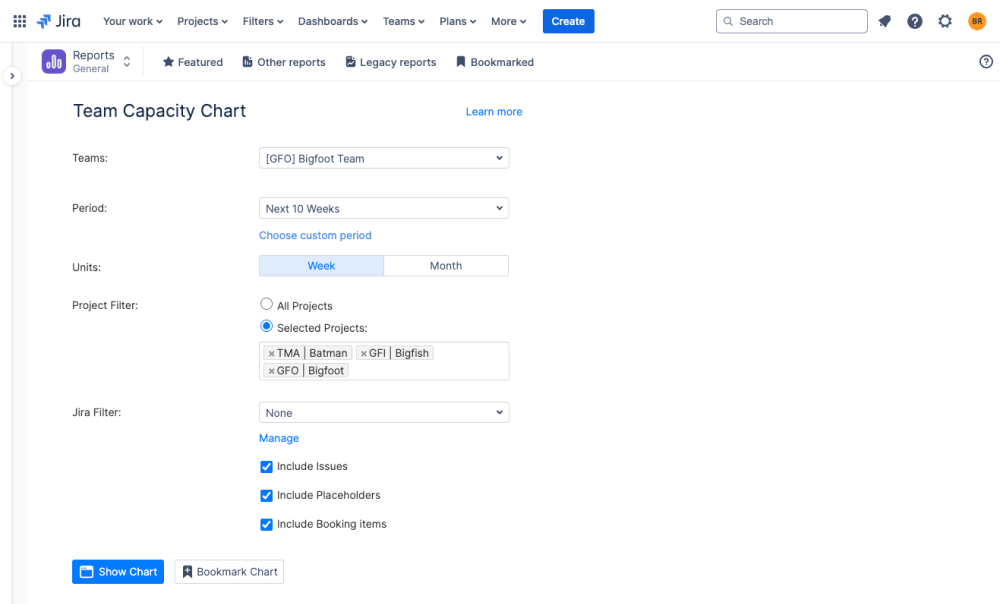Click the Reports purple chart icon
The image size is (1000, 604).
tap(54, 62)
